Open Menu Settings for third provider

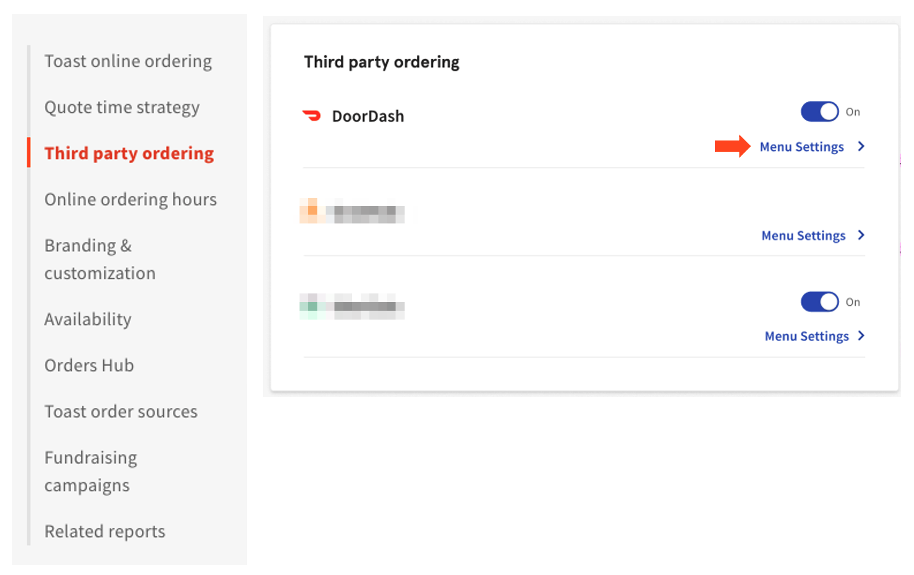(x=806, y=336)
